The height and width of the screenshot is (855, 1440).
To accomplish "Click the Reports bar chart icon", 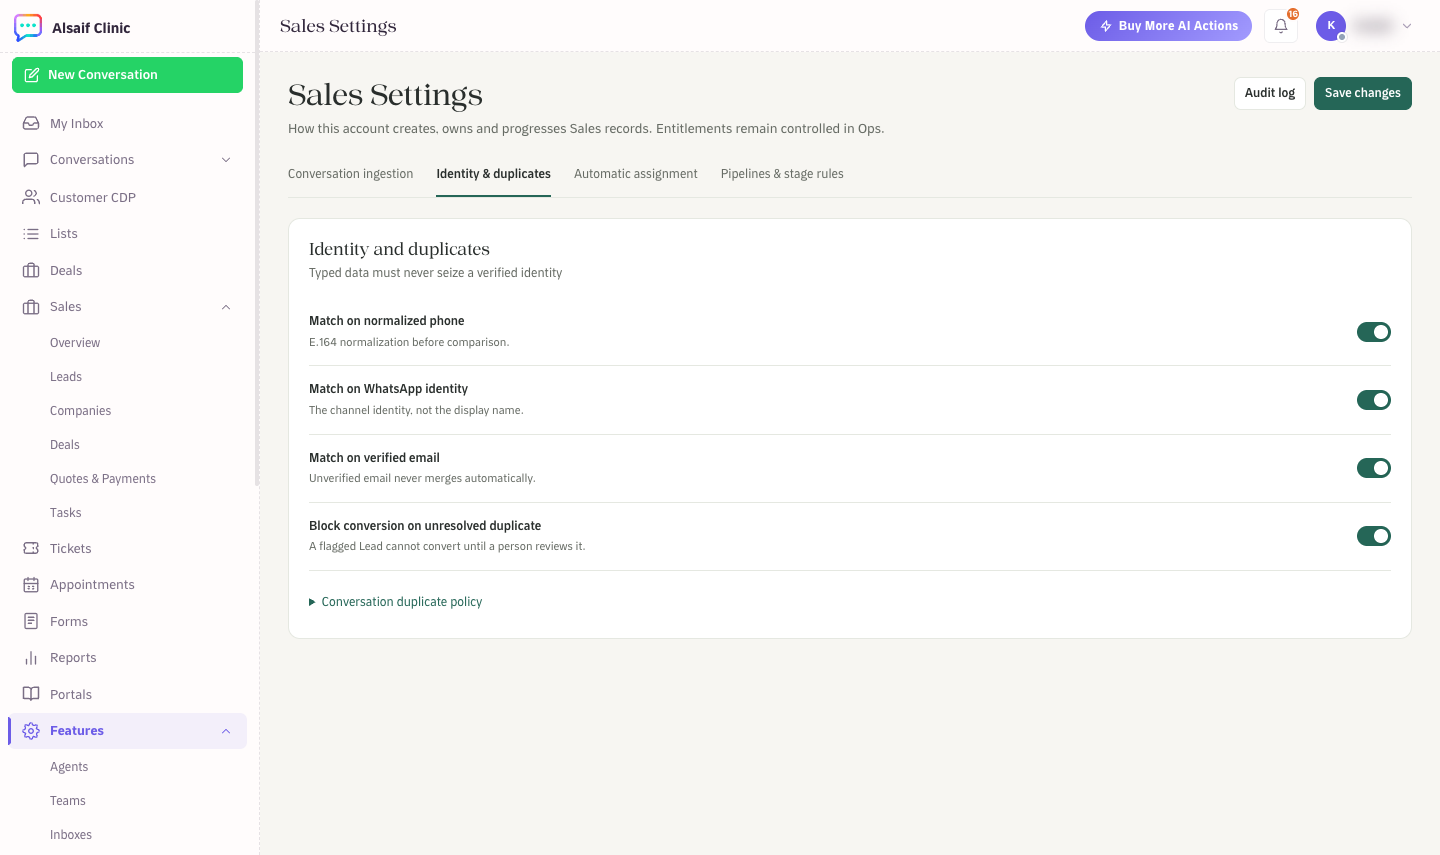I will pyautogui.click(x=31, y=657).
